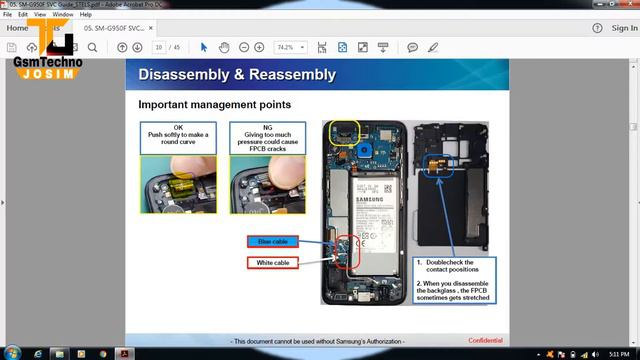Open the File menu

click(7, 14)
